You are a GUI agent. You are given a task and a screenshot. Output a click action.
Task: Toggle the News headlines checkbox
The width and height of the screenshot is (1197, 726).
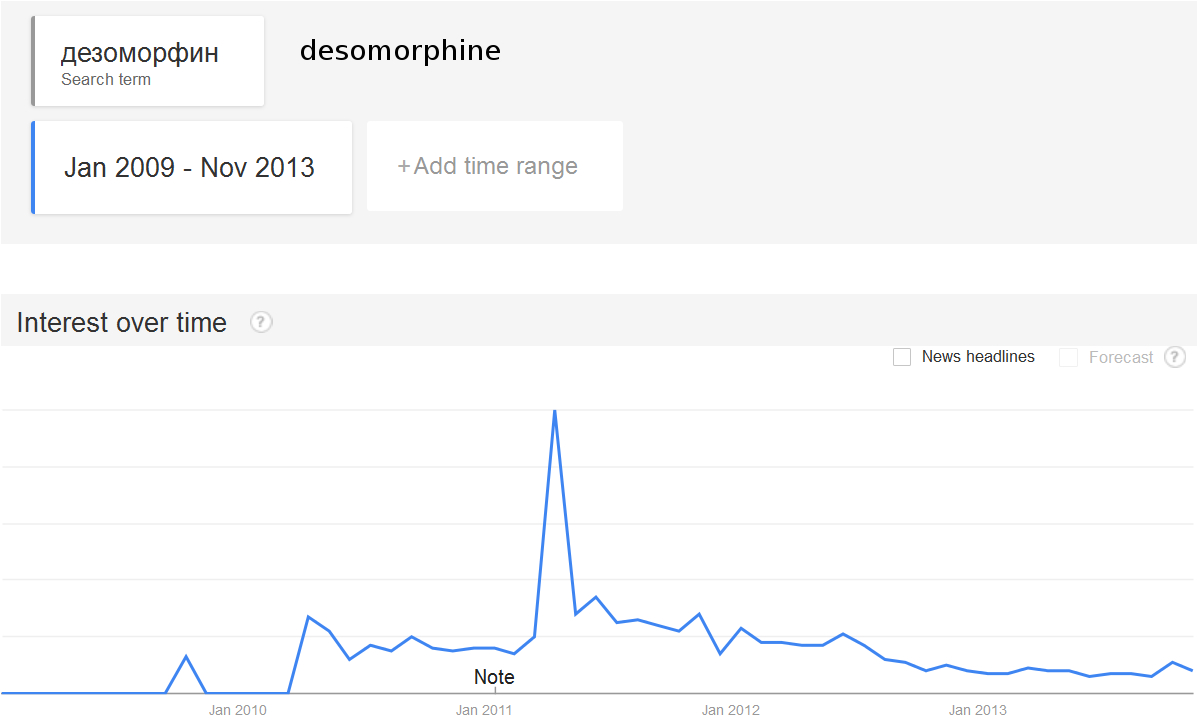(902, 357)
